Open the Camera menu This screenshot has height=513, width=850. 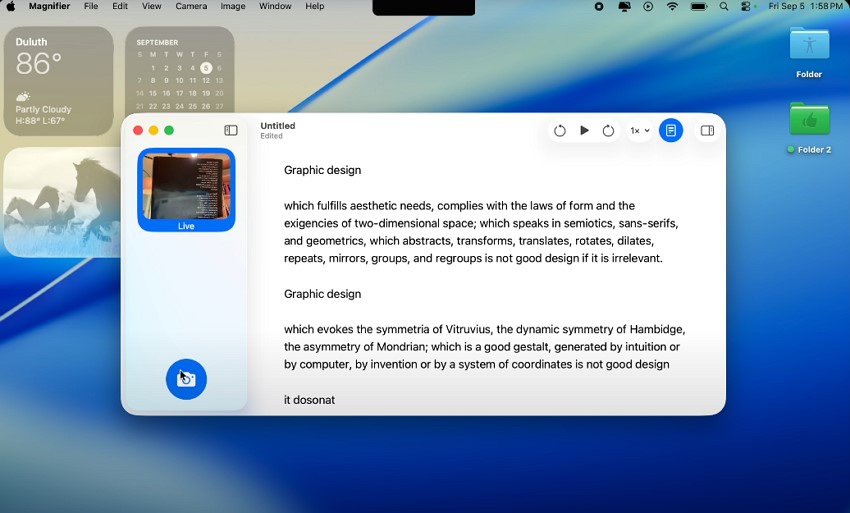(191, 7)
